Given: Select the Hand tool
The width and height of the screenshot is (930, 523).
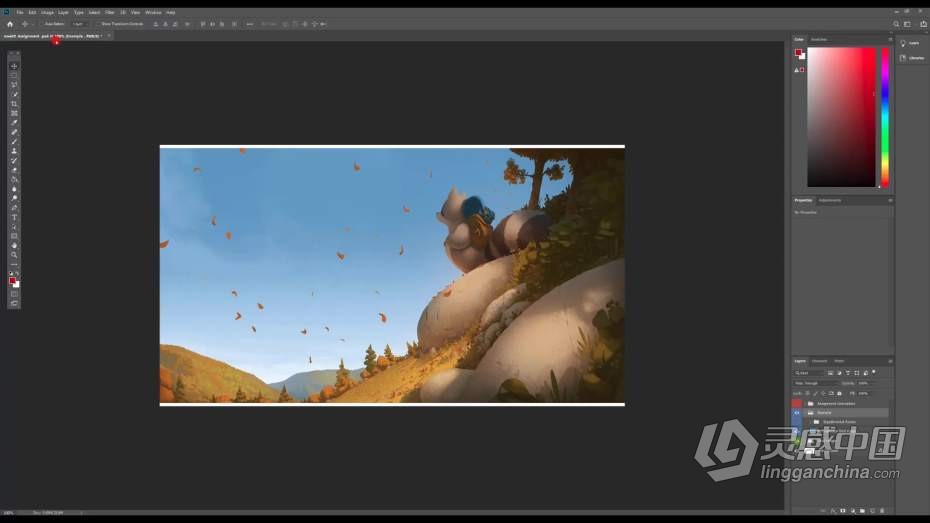Looking at the screenshot, I should (14, 245).
